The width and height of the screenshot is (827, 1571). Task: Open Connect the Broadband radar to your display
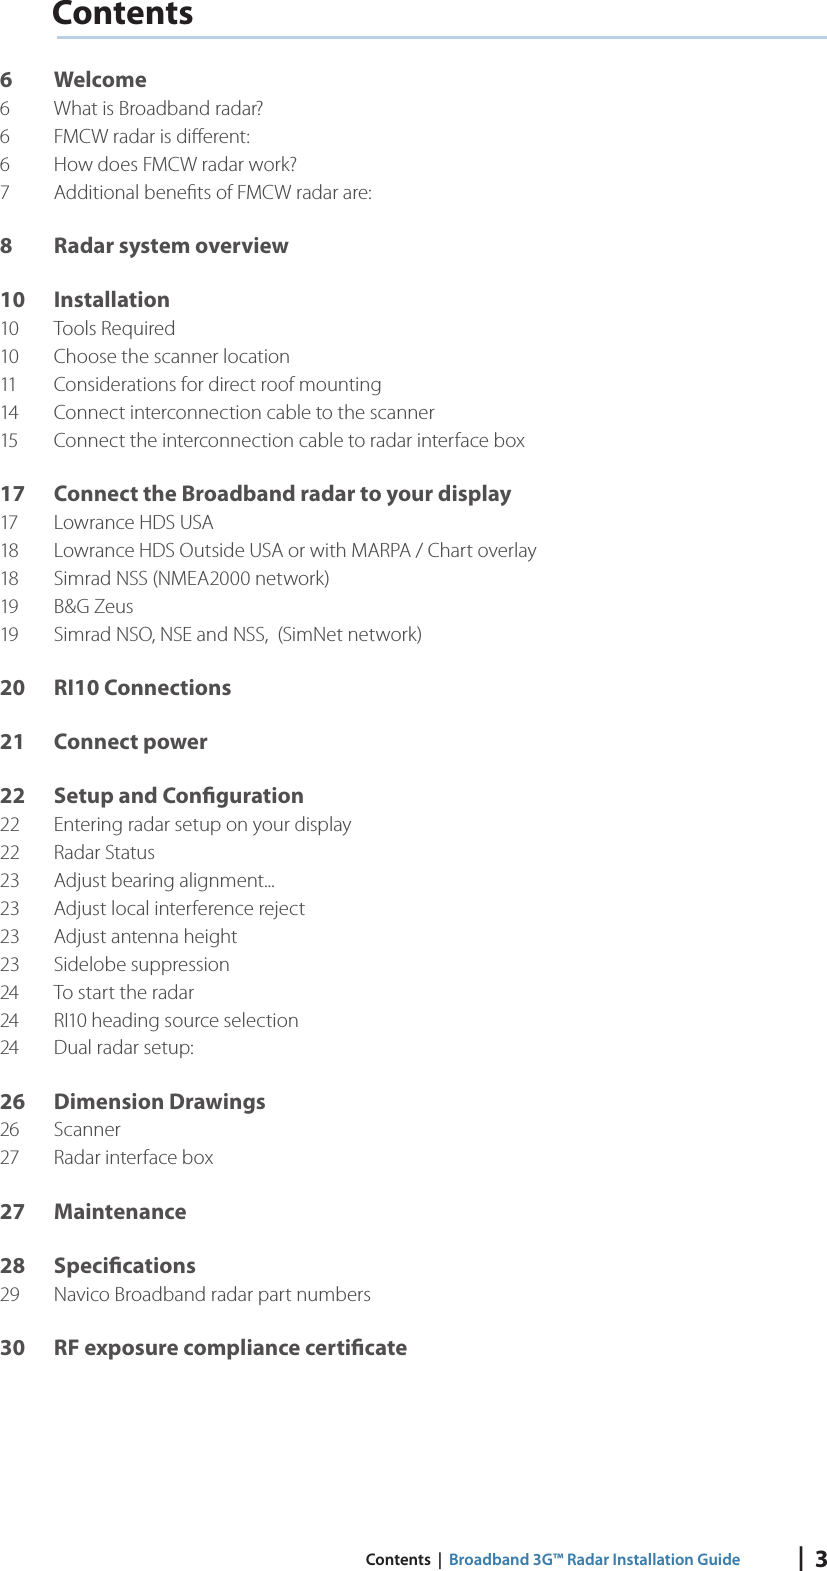tap(282, 494)
